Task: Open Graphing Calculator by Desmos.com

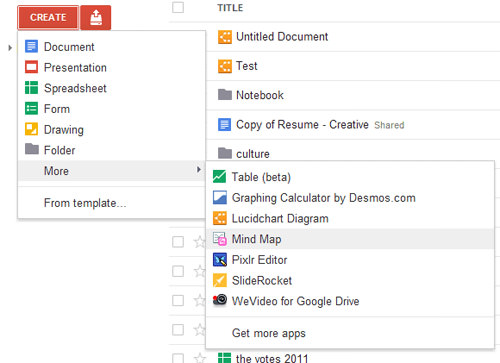Action: [x=350, y=198]
